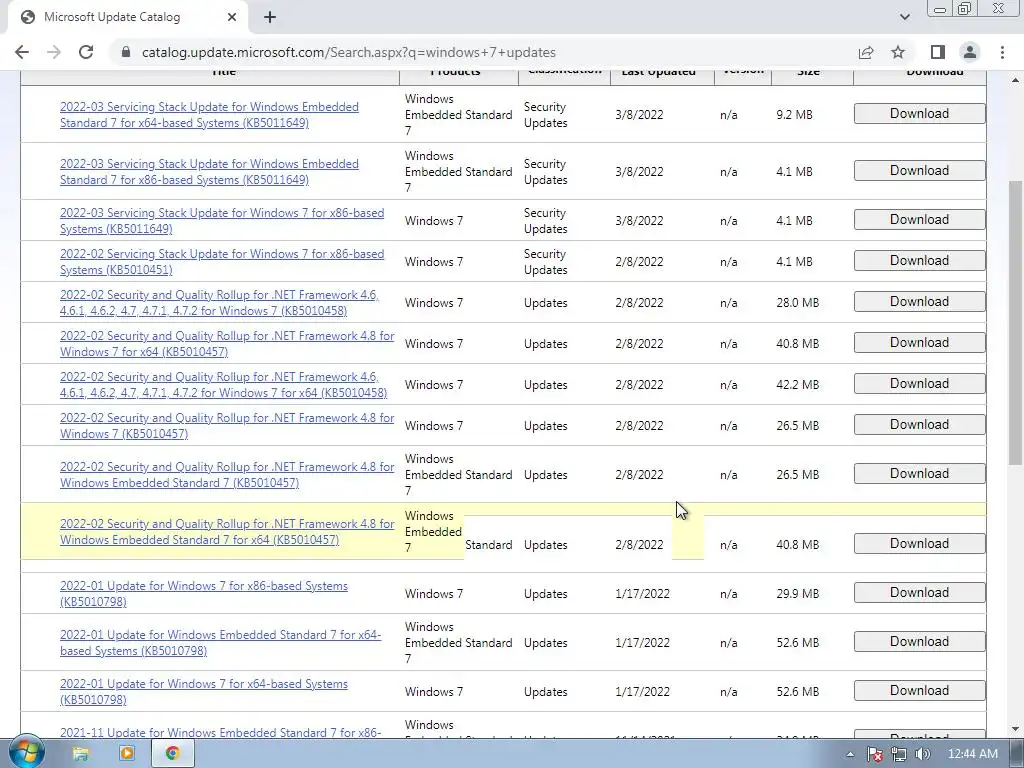
Task: Open a new browser tab
Action: click(270, 18)
